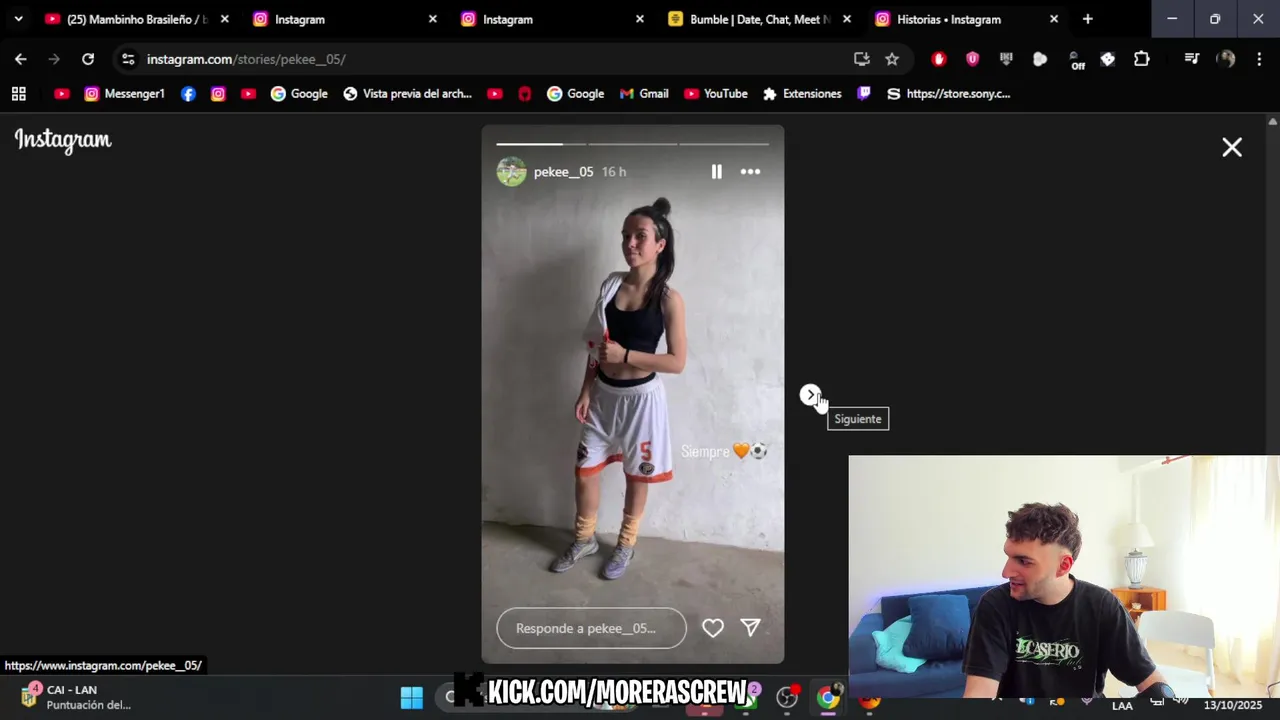Image resolution: width=1280 pixels, height=720 pixels.
Task: Open Vista previa del arch... bookmark
Action: (x=408, y=94)
